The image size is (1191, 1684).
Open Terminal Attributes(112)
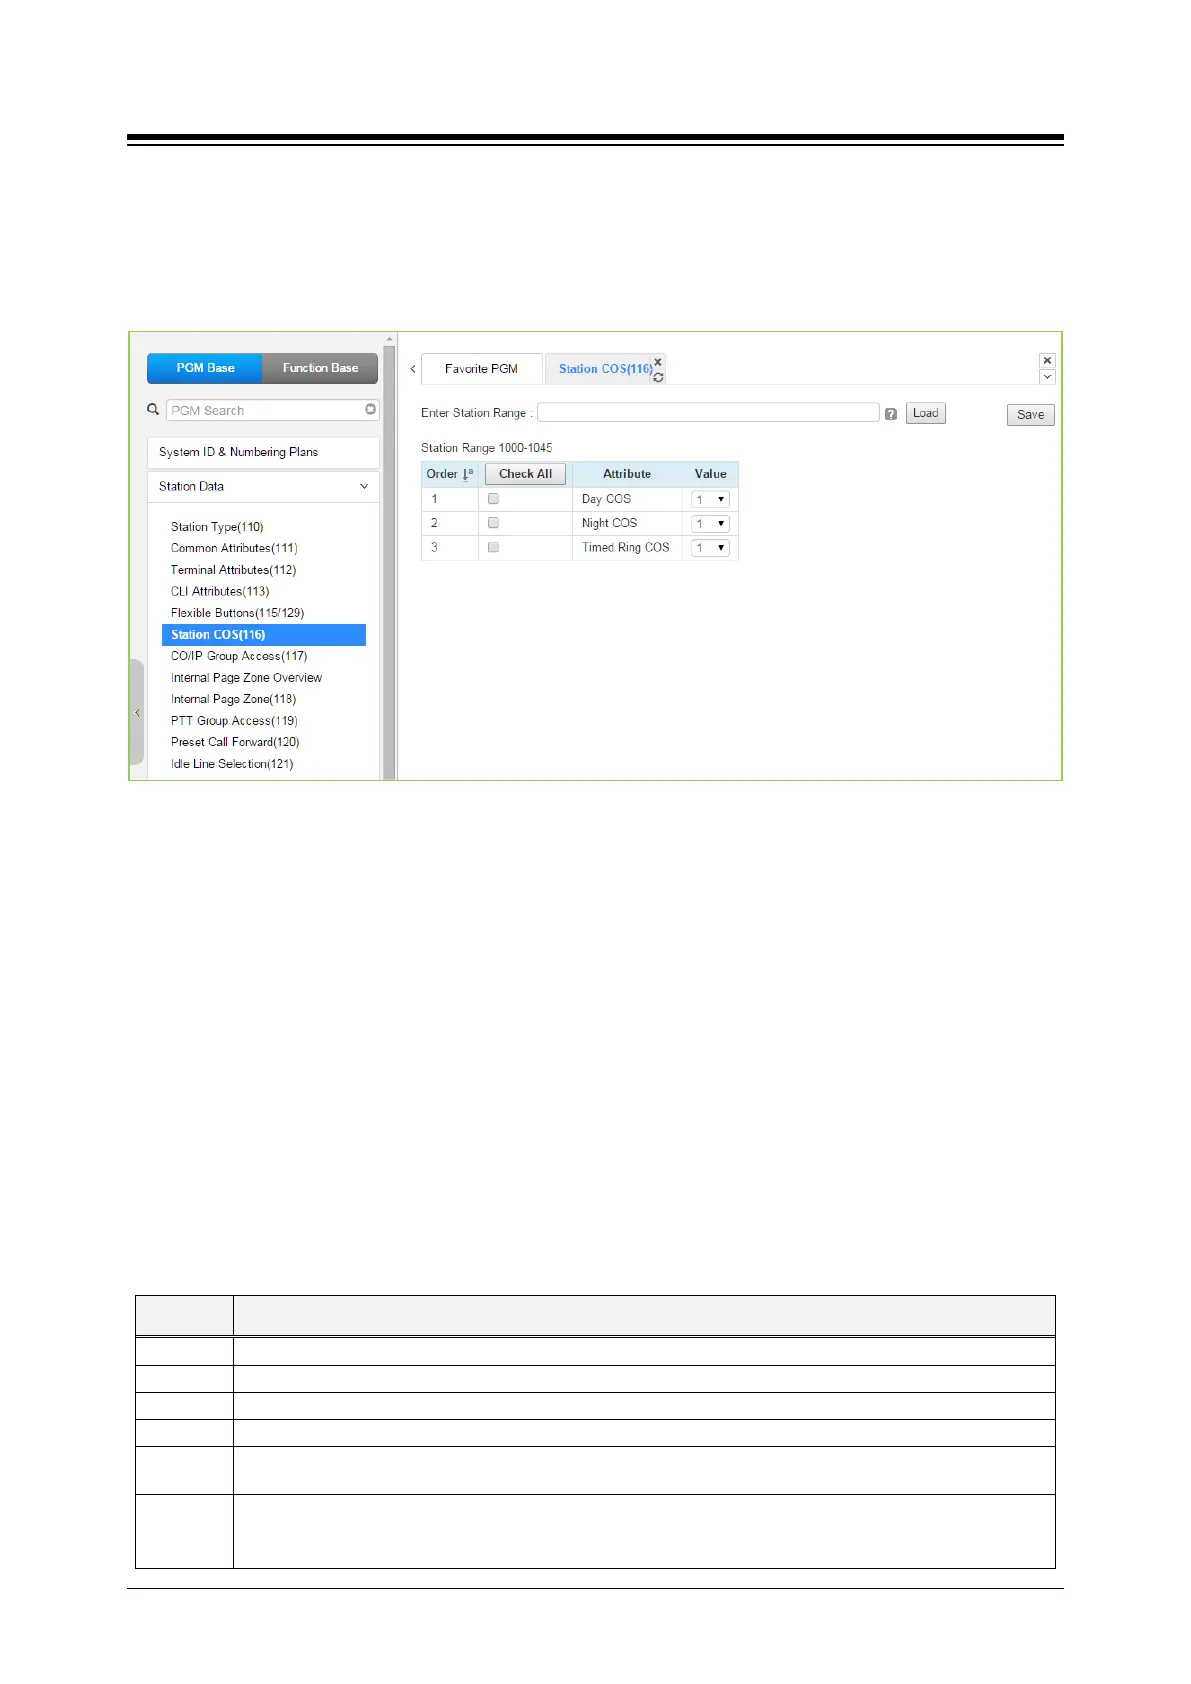233,570
